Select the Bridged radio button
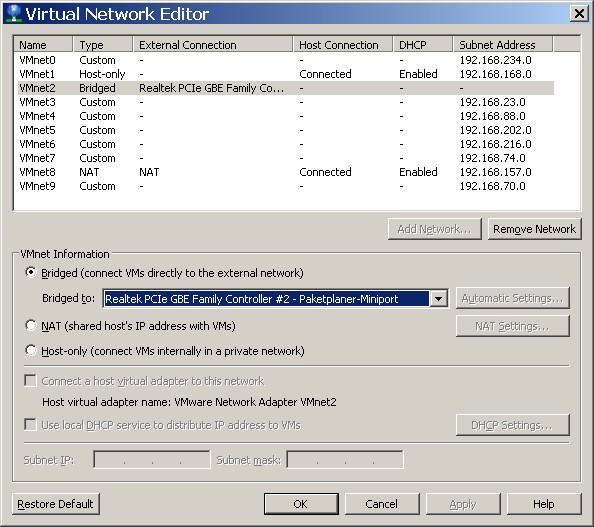This screenshot has height=527, width=594. [x=31, y=272]
